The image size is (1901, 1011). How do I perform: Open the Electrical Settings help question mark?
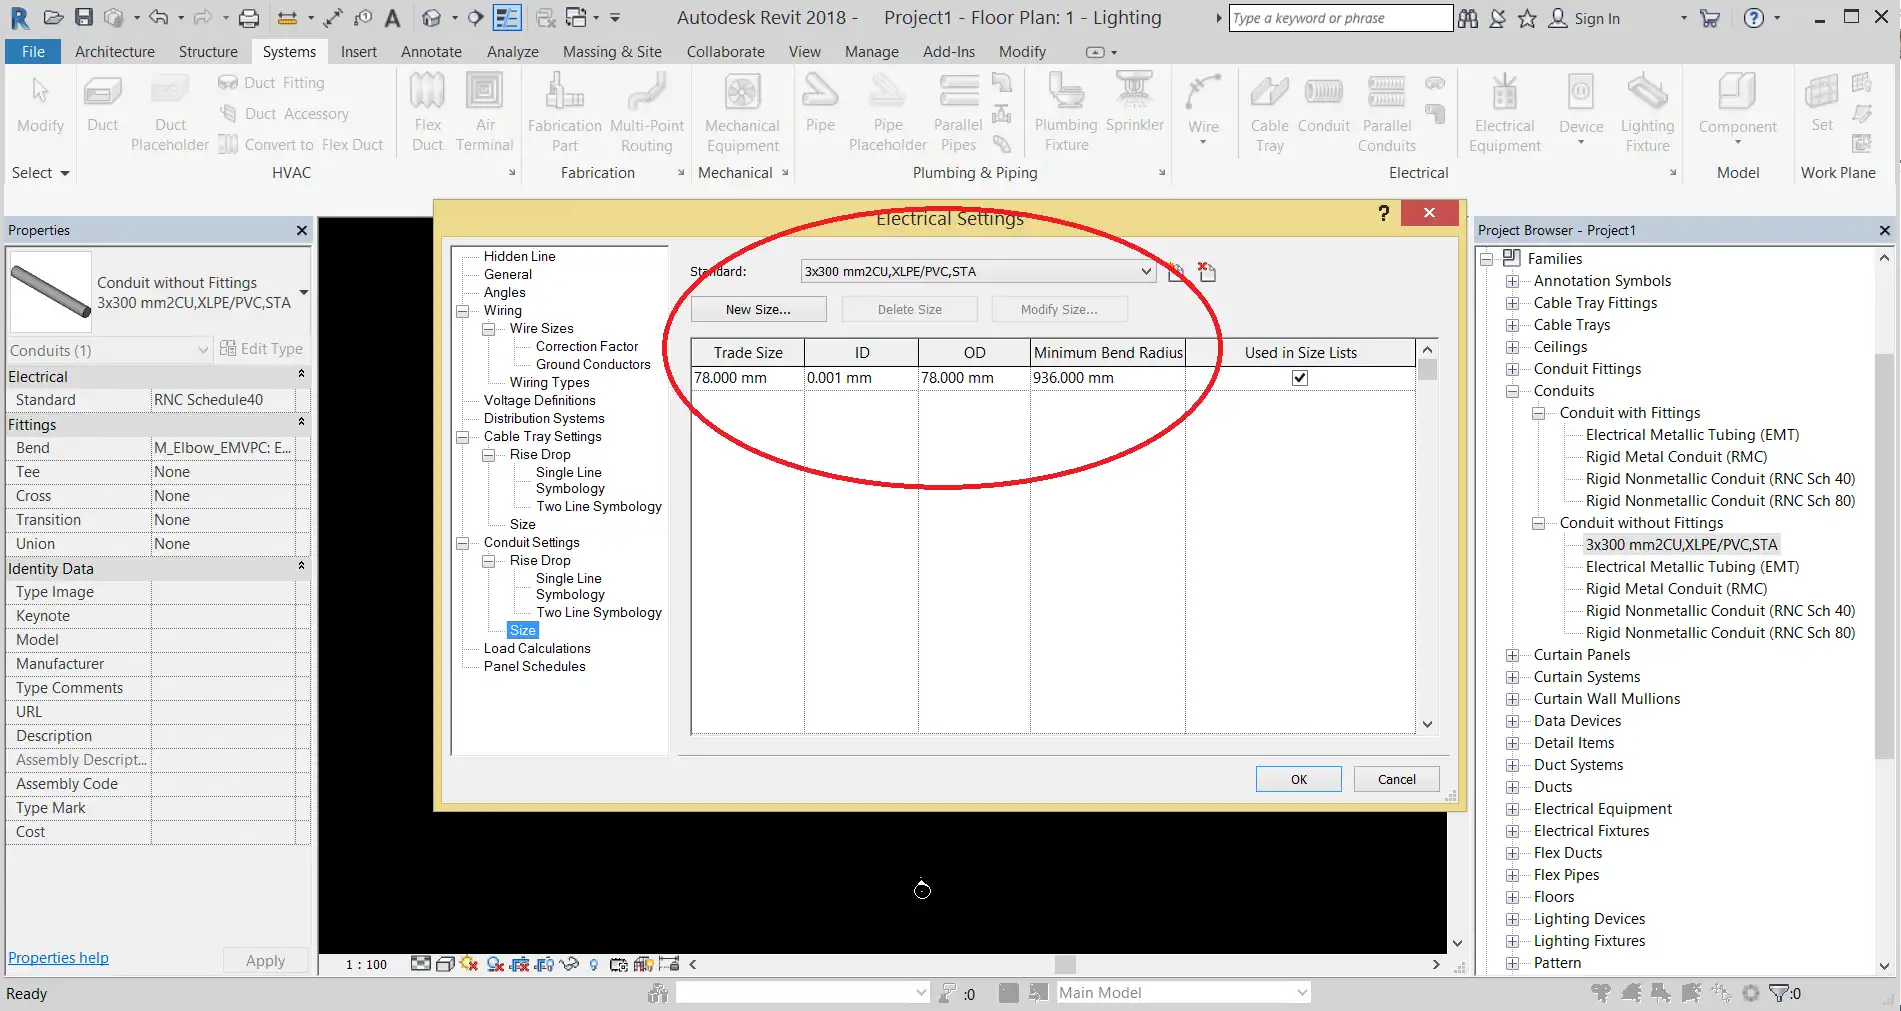coord(1383,213)
